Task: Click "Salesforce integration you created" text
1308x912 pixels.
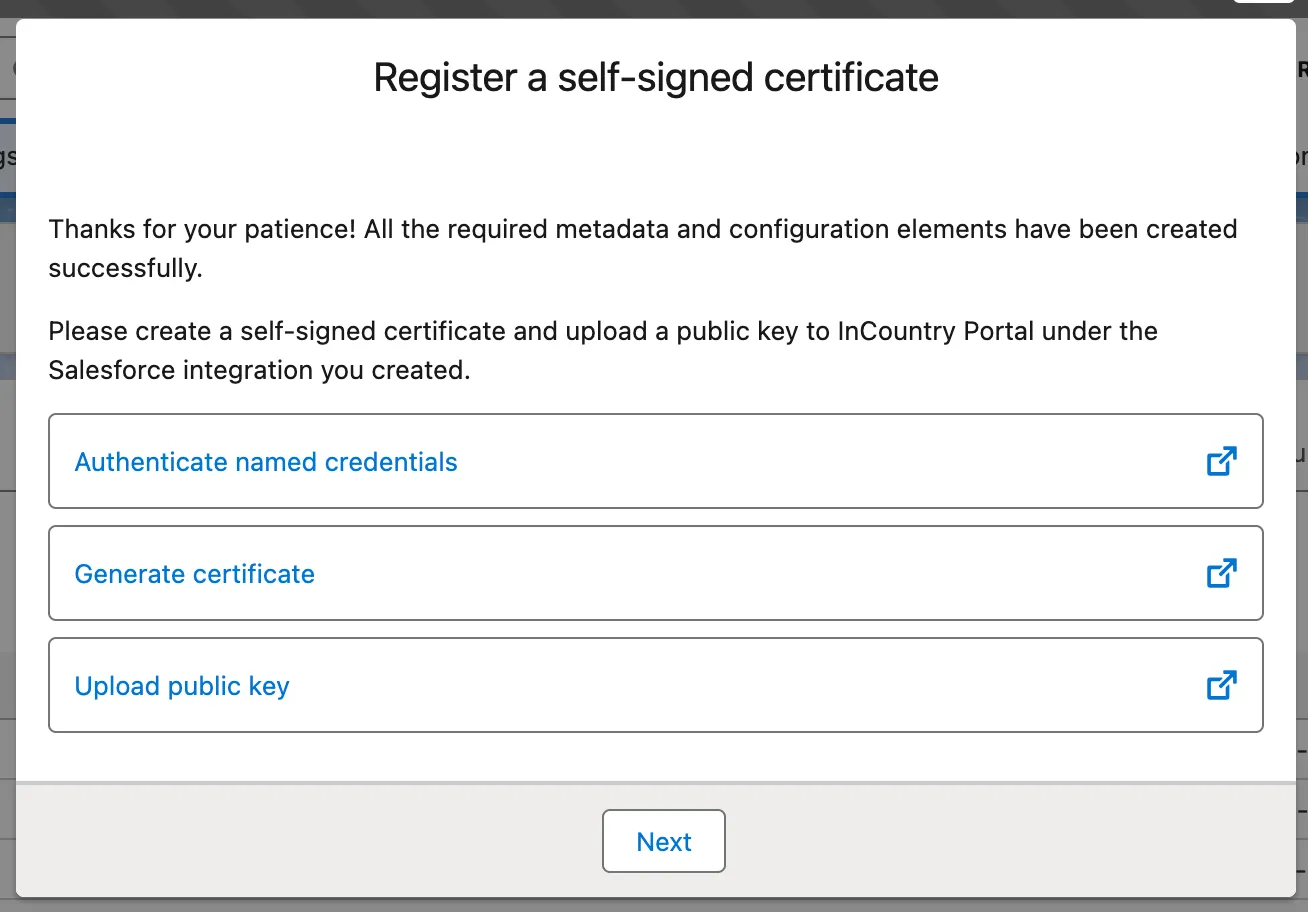Action: coord(257,371)
